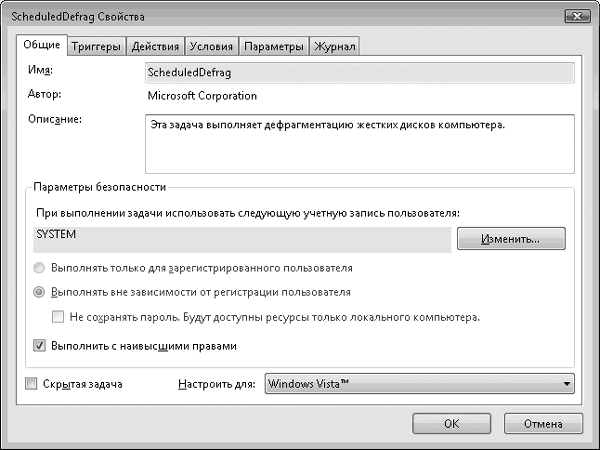Open the Действия tab
The width and height of the screenshot is (600, 450).
pos(155,47)
